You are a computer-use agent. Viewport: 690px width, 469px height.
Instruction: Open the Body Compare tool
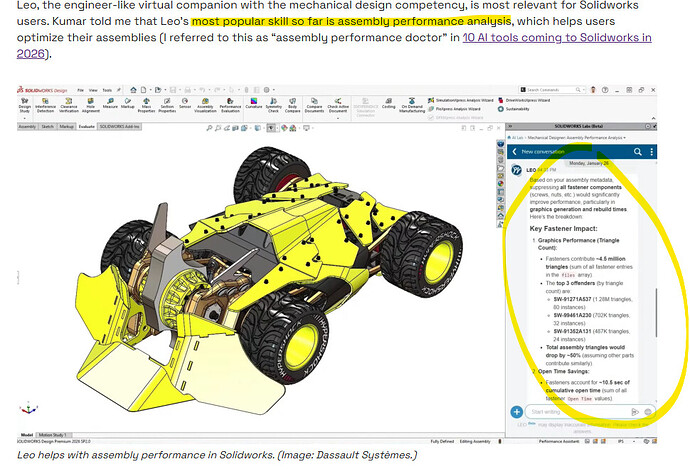pyautogui.click(x=293, y=105)
